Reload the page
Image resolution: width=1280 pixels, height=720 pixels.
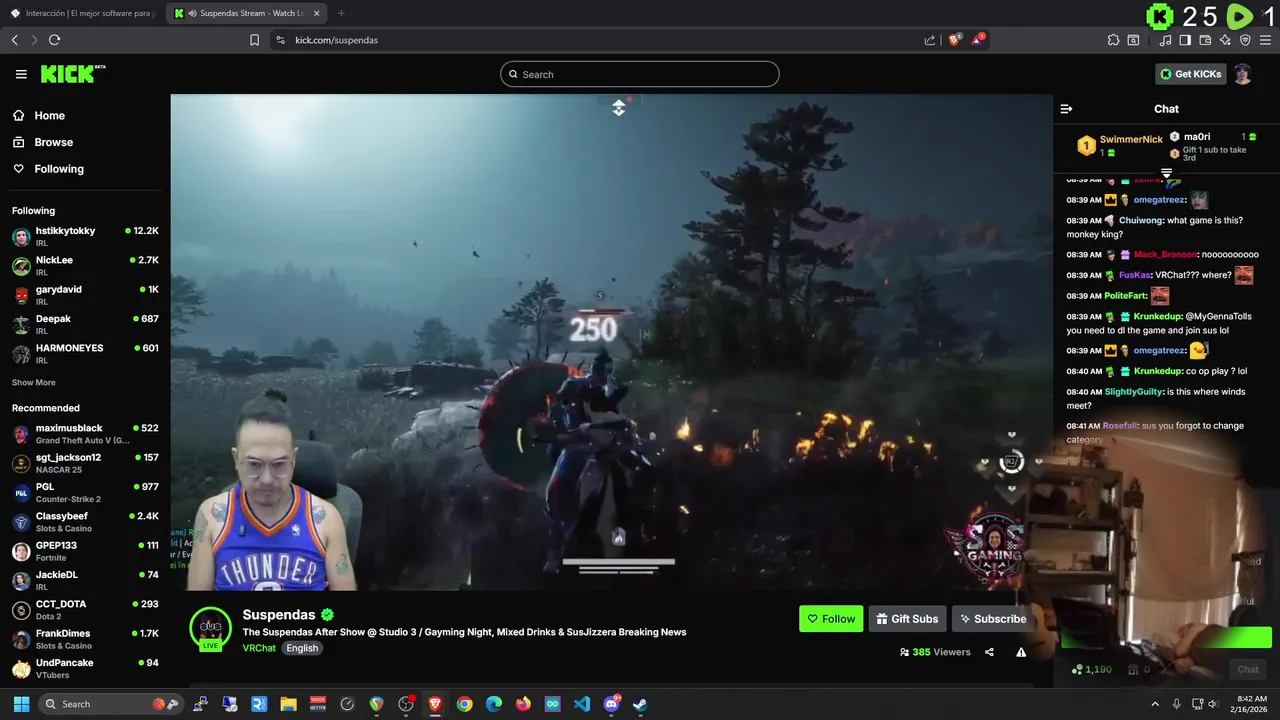(54, 40)
